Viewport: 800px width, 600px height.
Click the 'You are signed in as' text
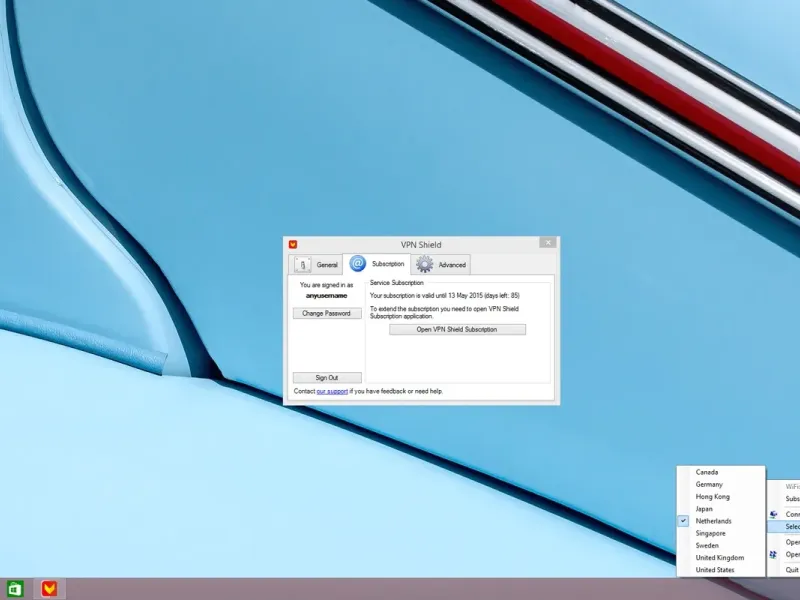click(x=327, y=285)
